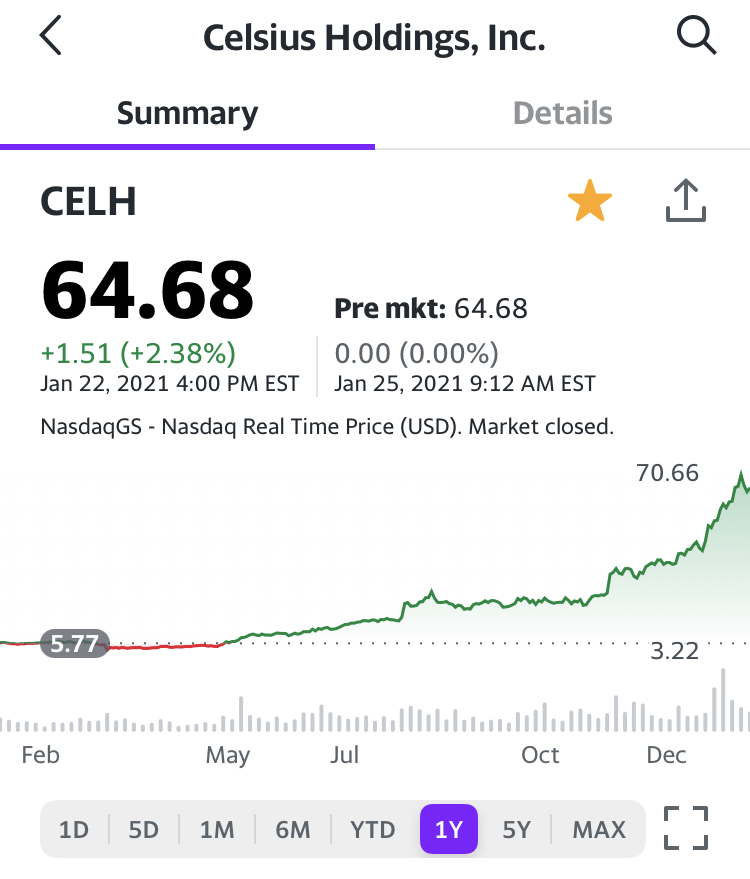The height and width of the screenshot is (879, 750).
Task: Open search with the magnifier icon
Action: click(696, 37)
